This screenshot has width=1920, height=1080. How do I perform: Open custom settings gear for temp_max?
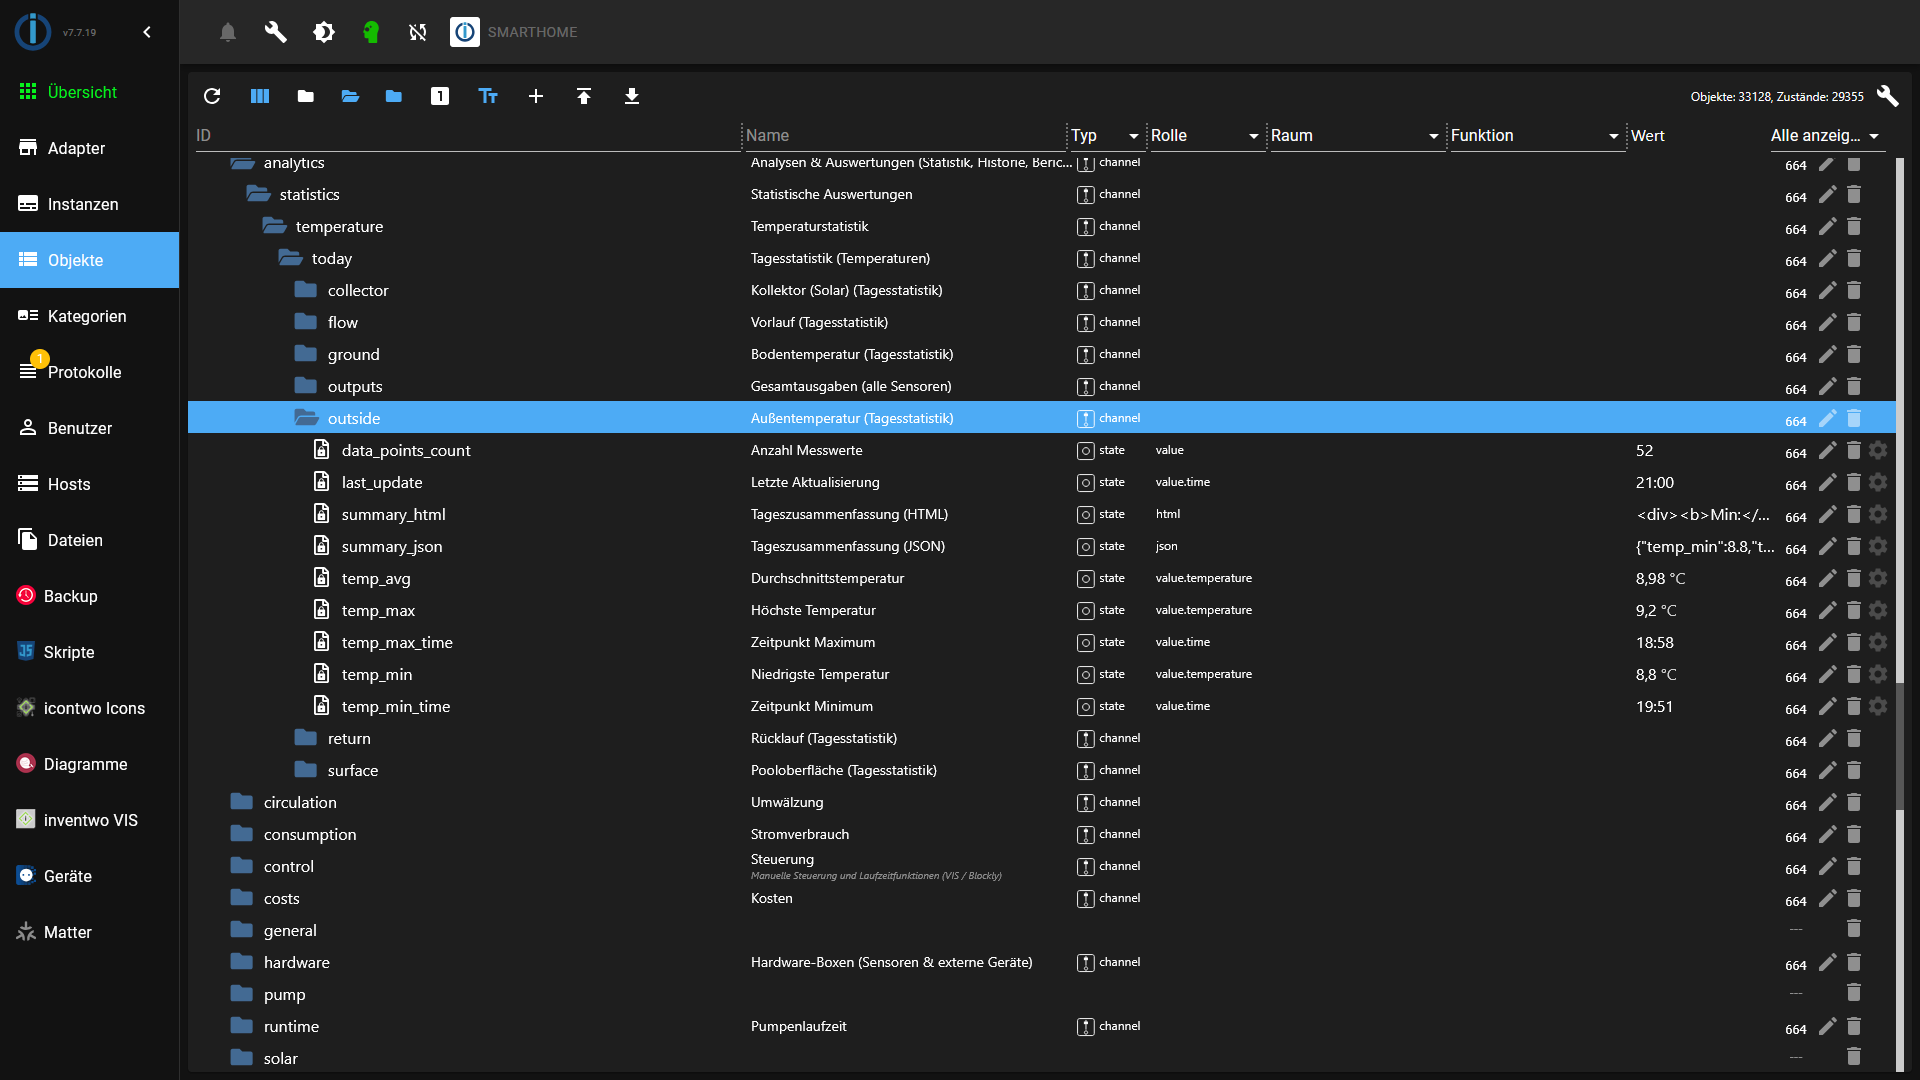click(x=1878, y=610)
